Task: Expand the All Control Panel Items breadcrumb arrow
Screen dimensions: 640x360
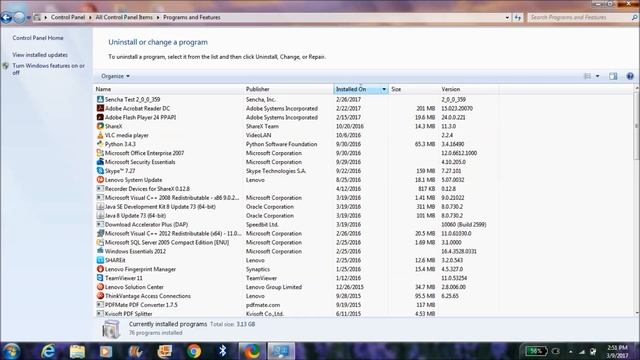Action: (158, 18)
